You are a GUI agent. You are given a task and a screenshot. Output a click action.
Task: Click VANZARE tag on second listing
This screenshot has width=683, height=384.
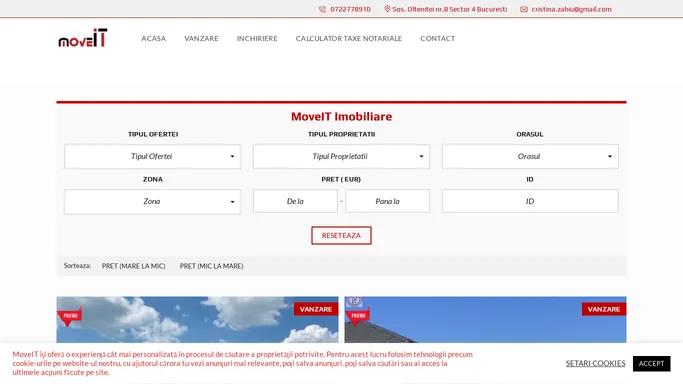point(604,309)
